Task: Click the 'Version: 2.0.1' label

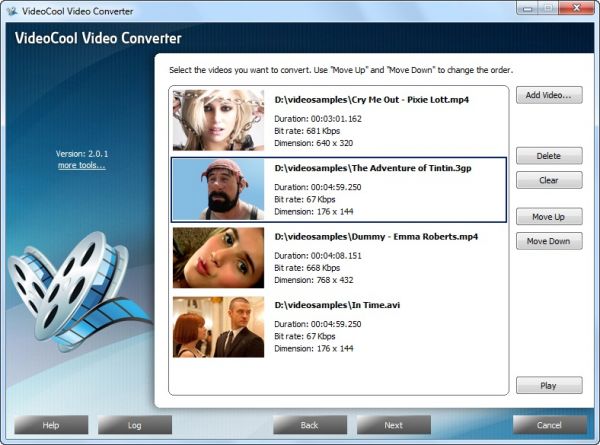Action: coord(82,154)
